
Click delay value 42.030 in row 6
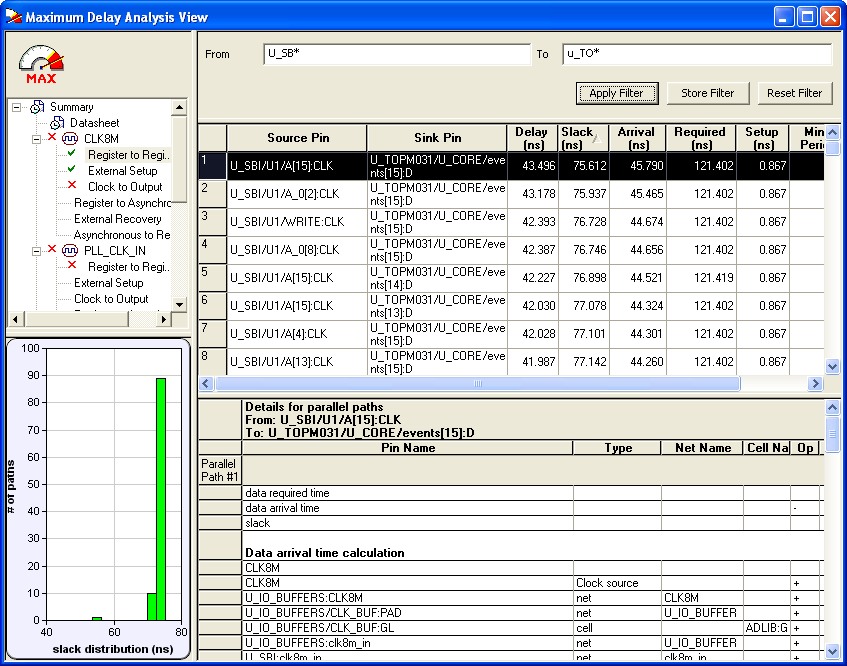539,306
